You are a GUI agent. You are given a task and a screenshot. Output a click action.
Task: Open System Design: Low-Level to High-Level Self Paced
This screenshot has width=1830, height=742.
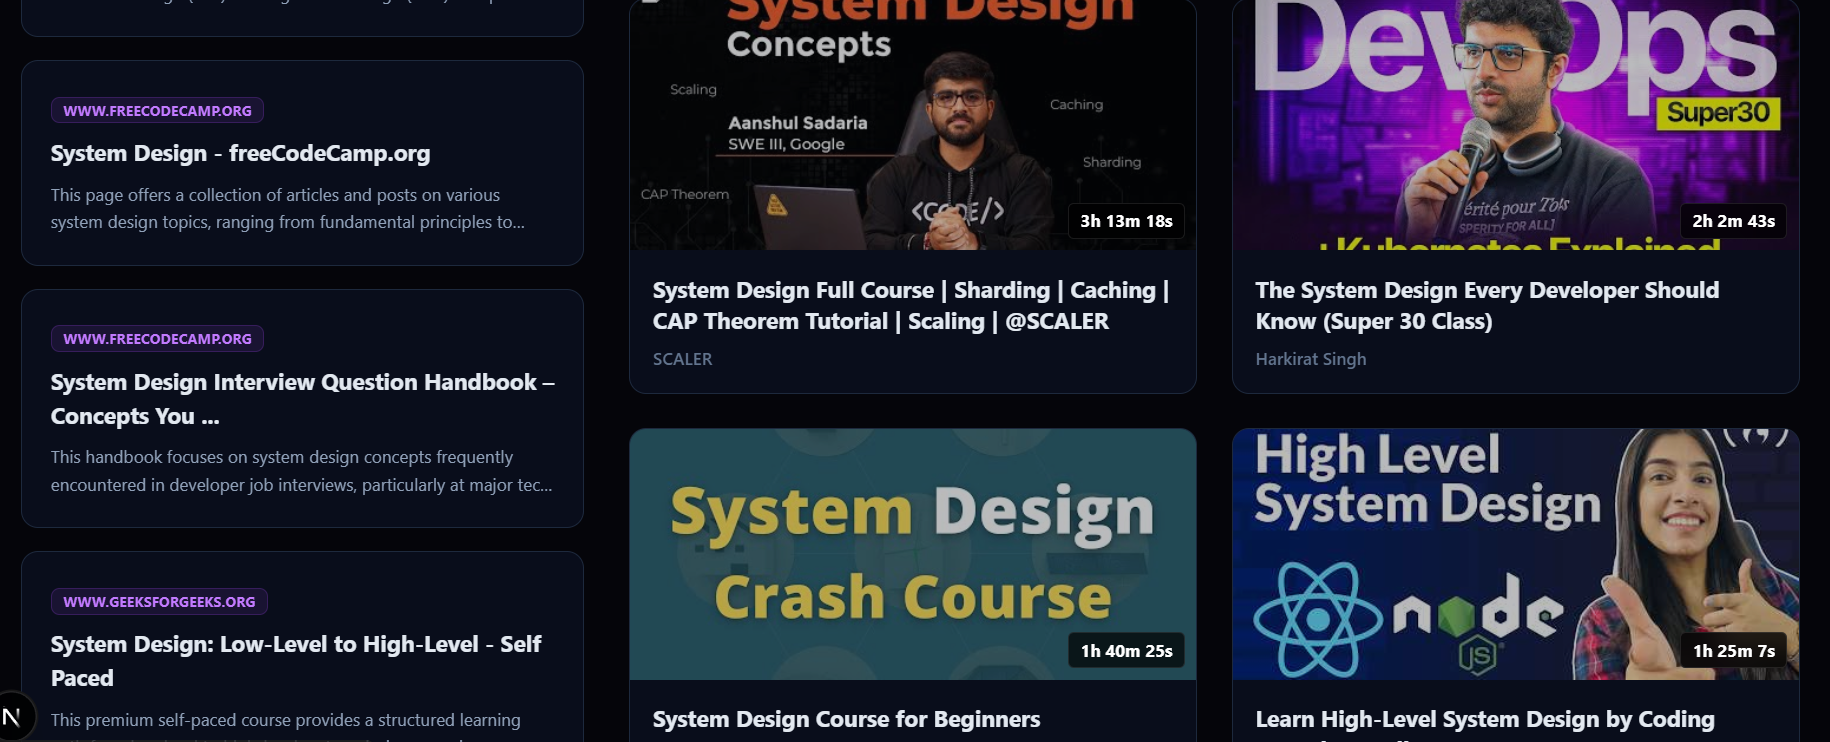coord(296,660)
